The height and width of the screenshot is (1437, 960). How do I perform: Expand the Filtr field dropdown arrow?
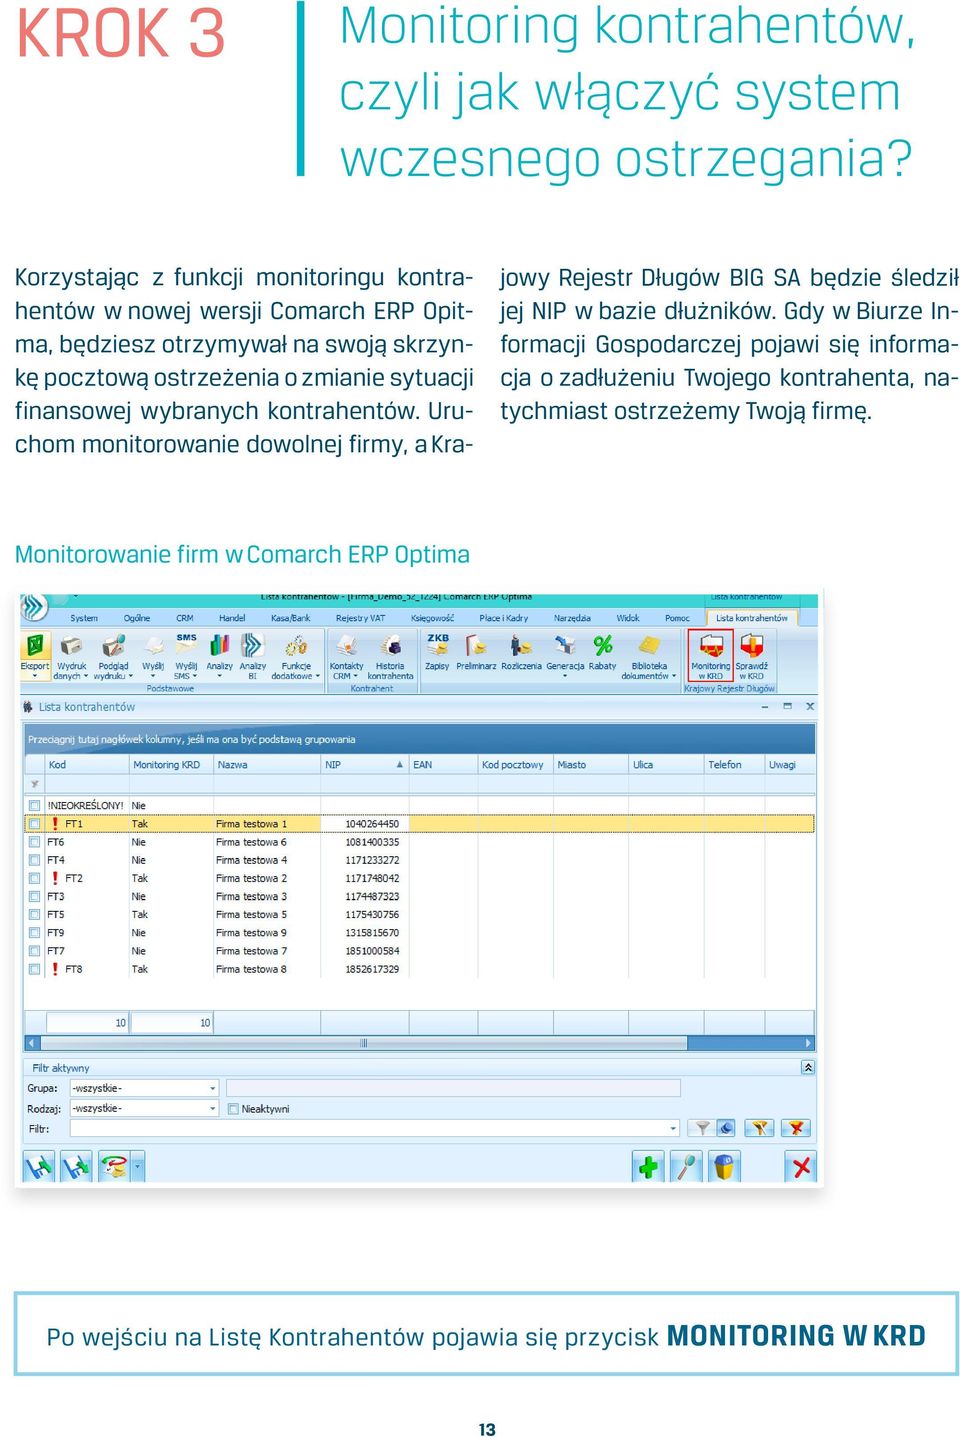point(673,1128)
